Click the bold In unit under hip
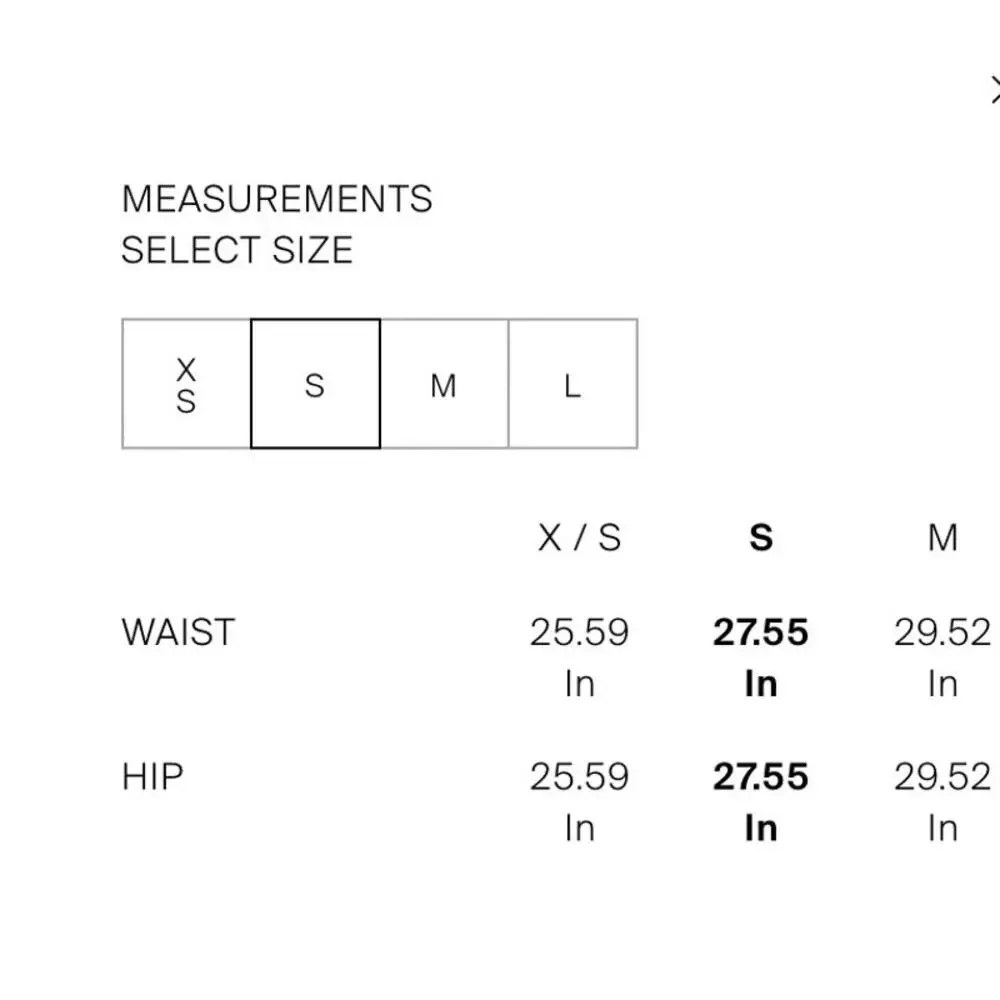The width and height of the screenshot is (1000, 1000). (761, 828)
